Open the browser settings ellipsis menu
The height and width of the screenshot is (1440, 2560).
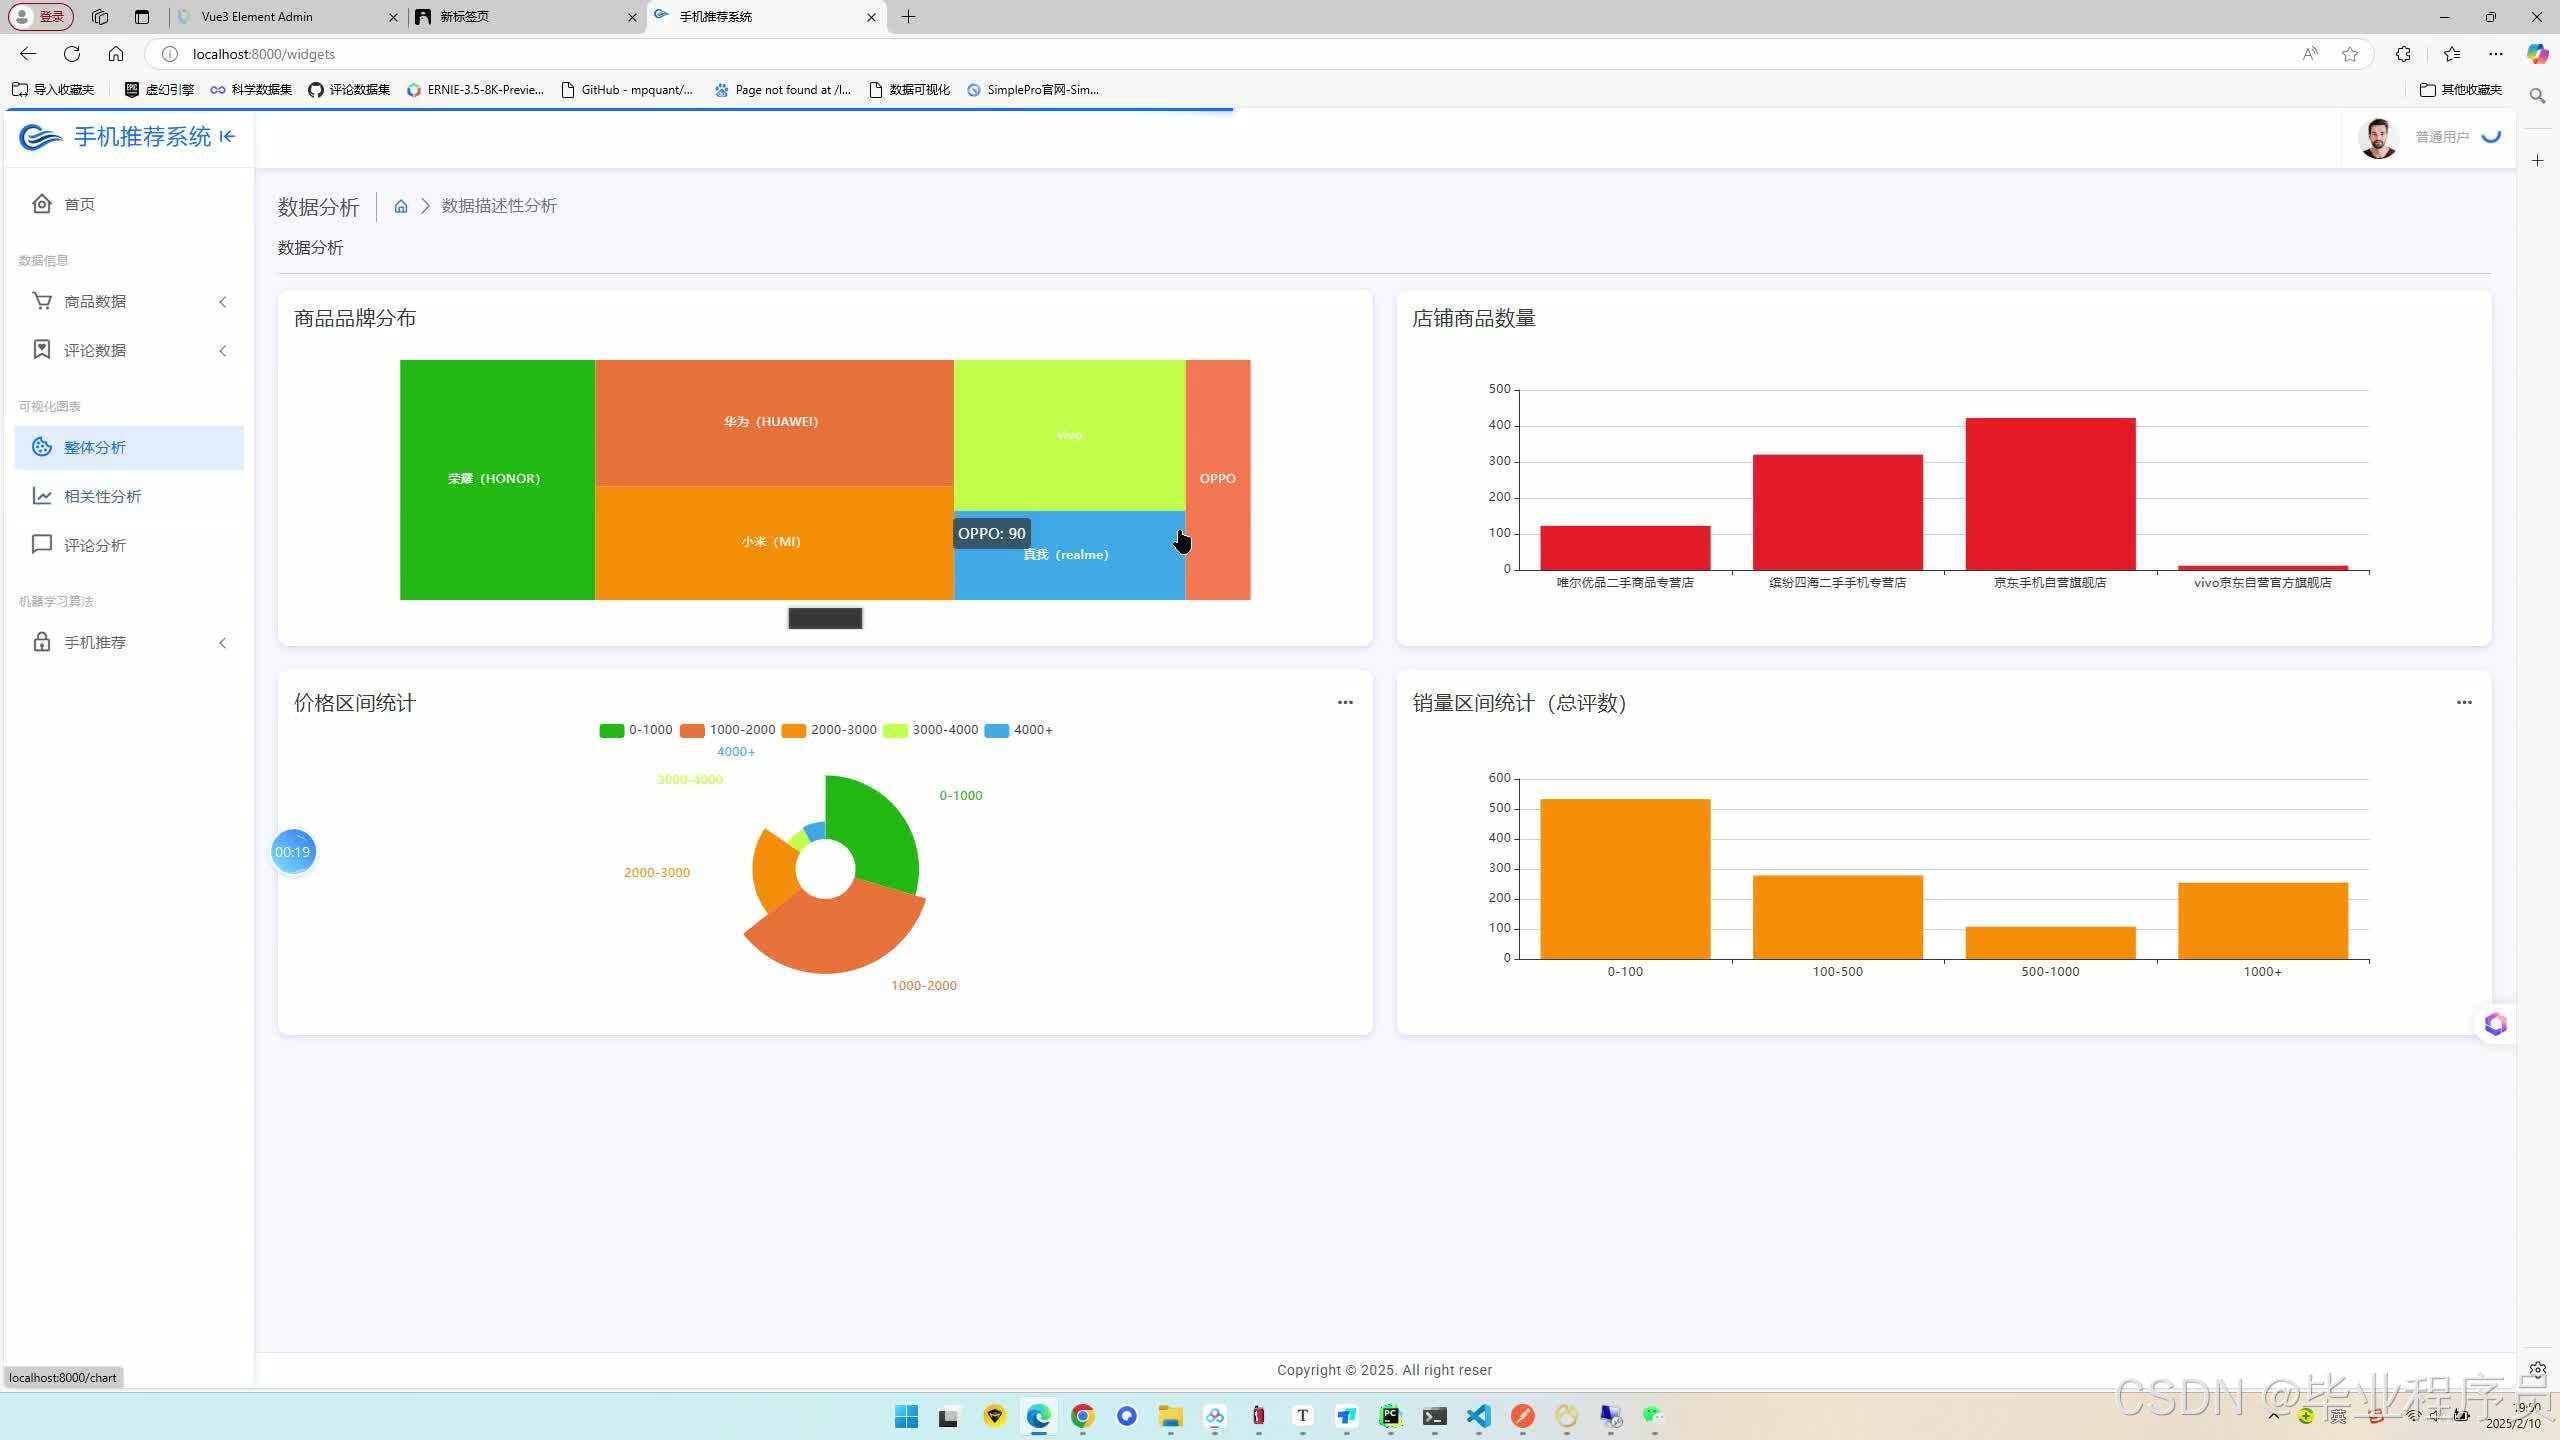click(x=2496, y=54)
